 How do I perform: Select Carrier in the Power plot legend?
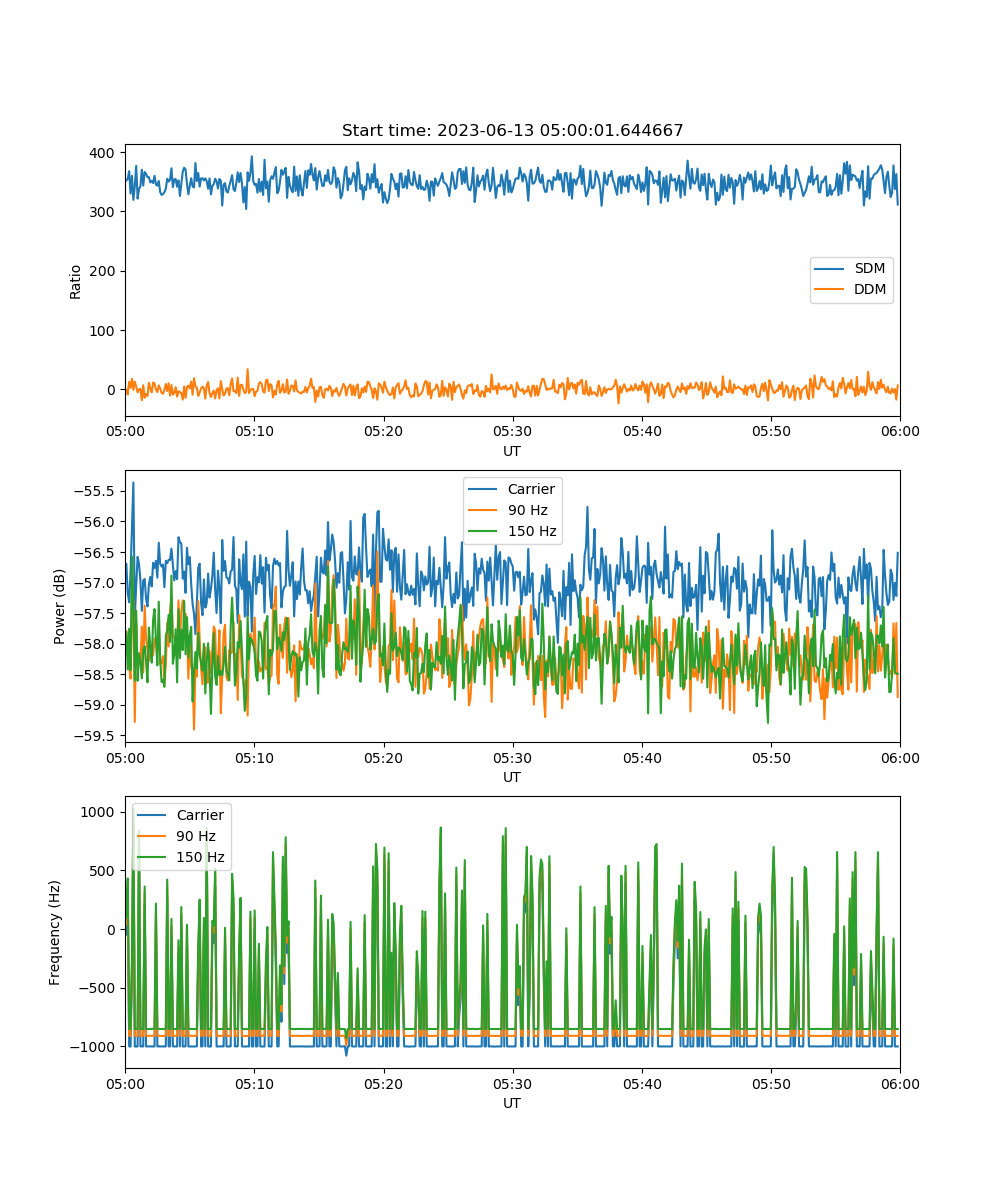pos(531,489)
